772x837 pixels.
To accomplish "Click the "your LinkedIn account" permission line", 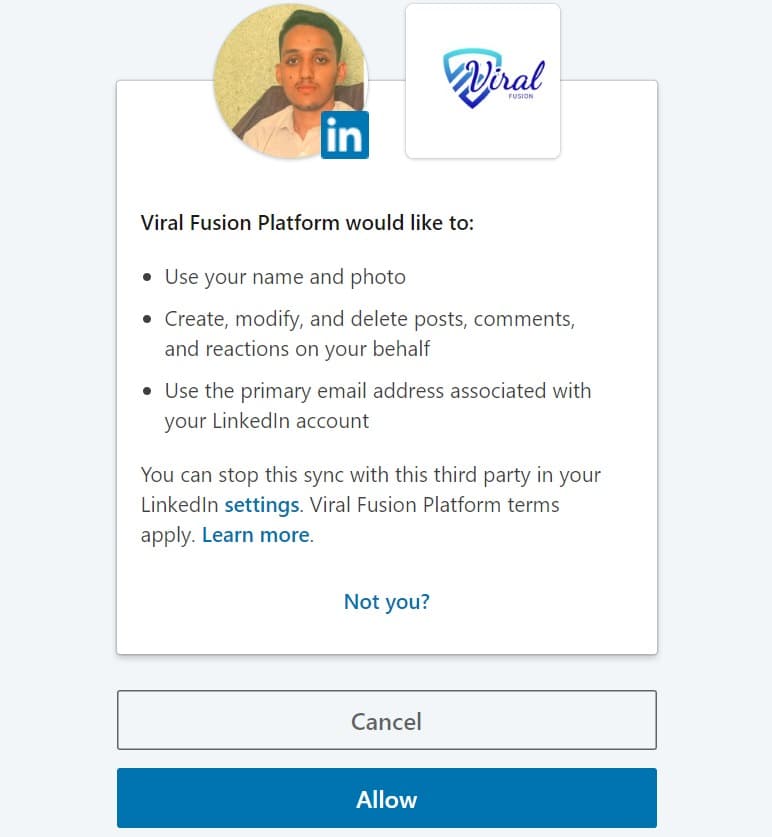I will click(x=266, y=422).
